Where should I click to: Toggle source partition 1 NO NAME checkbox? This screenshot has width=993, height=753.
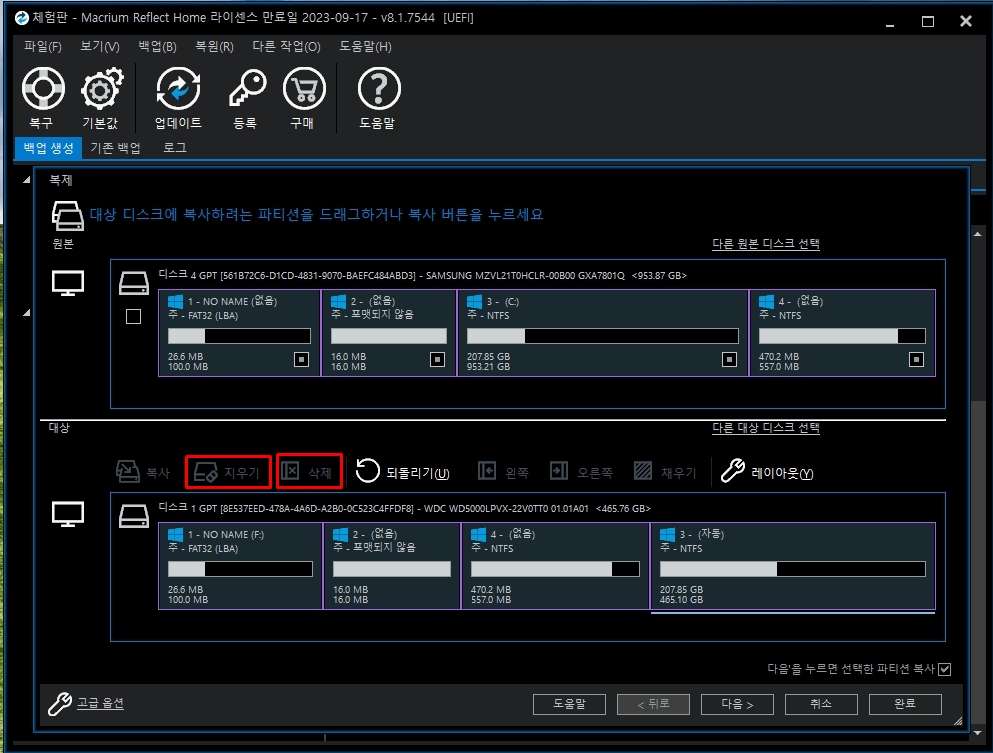click(x=301, y=360)
